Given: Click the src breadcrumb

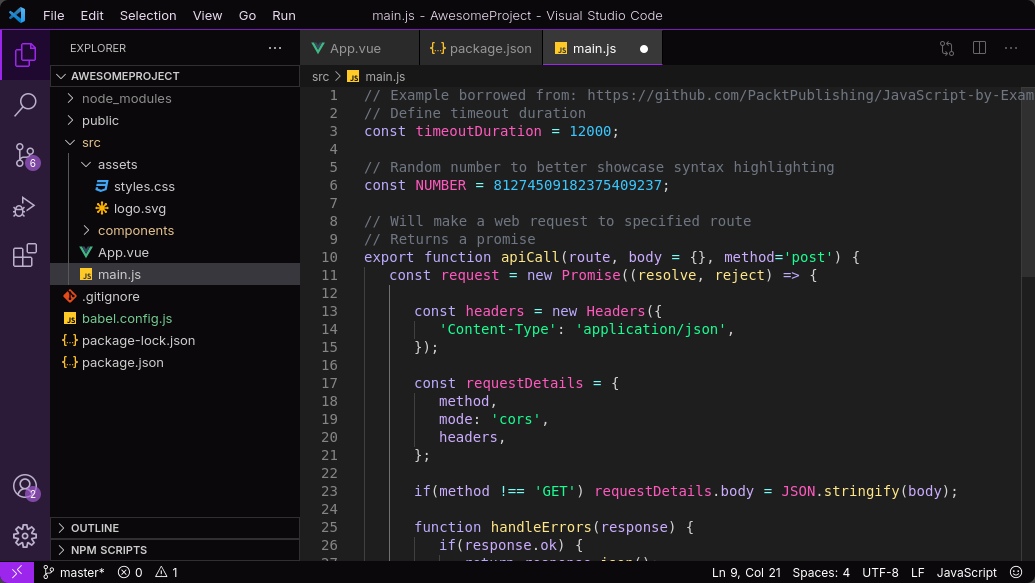Looking at the screenshot, I should coord(320,77).
